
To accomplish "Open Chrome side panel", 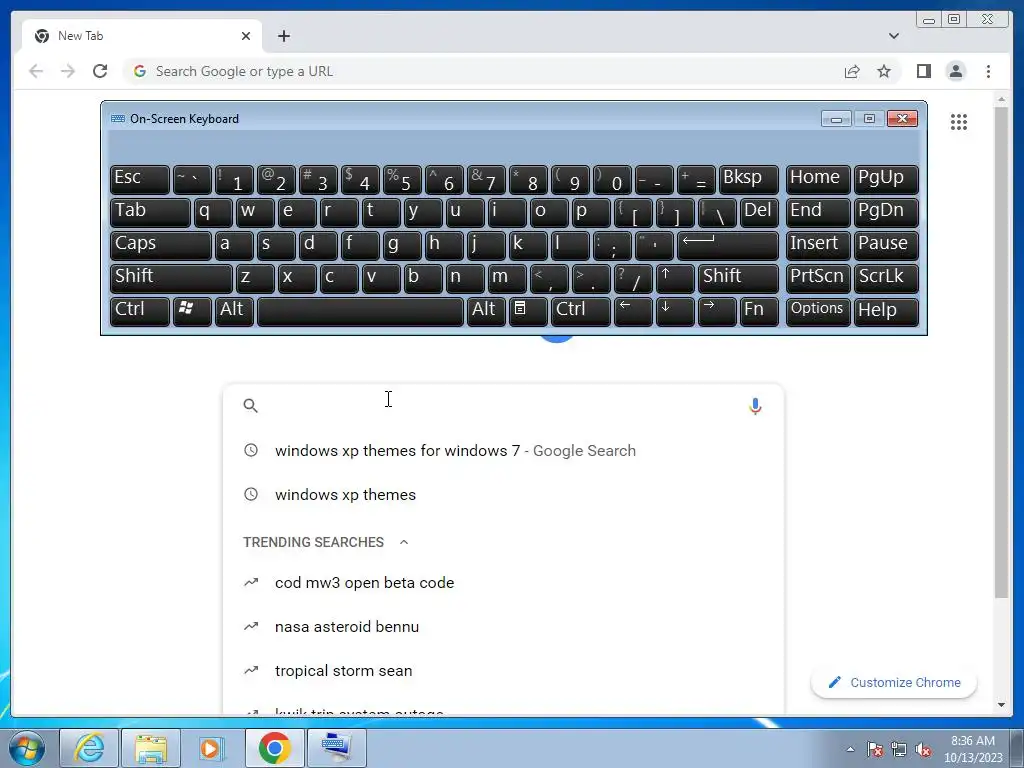I will (923, 71).
